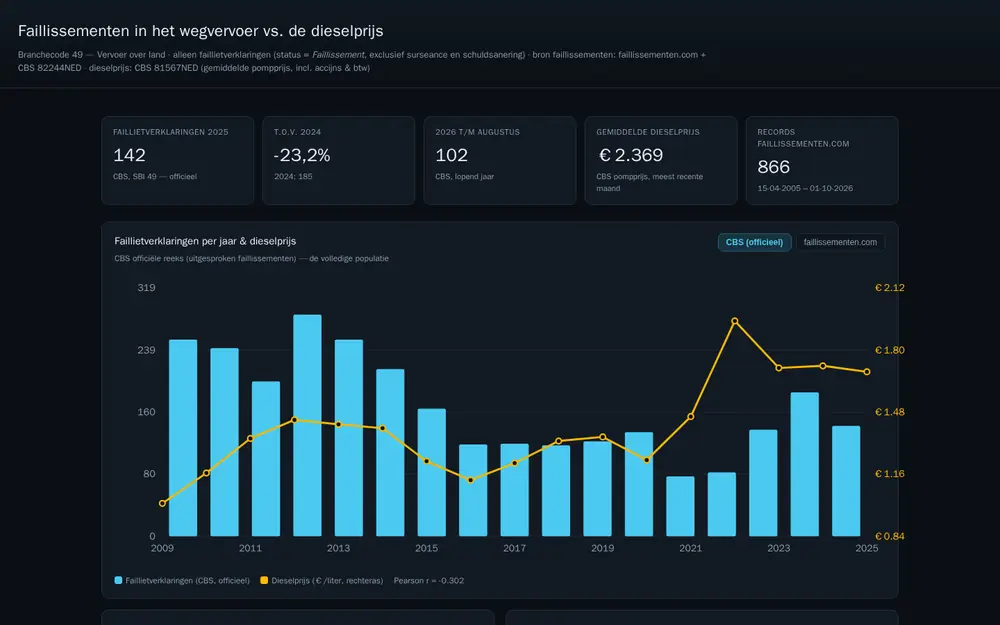The height and width of the screenshot is (625, 1000).
Task: Open the 'T.O.V. 2024' card showing -23,2%
Action: [x=339, y=160]
